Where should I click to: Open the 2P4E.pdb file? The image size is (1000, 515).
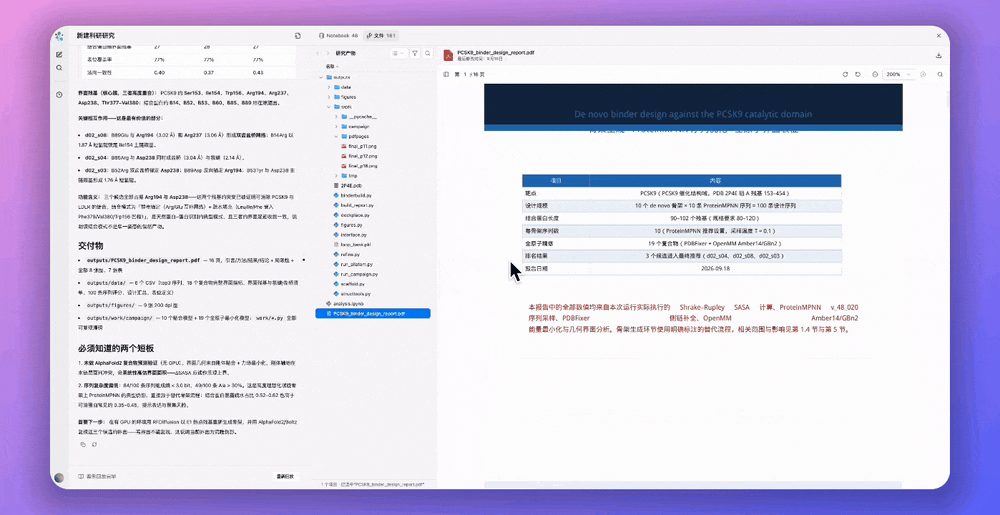[348, 185]
